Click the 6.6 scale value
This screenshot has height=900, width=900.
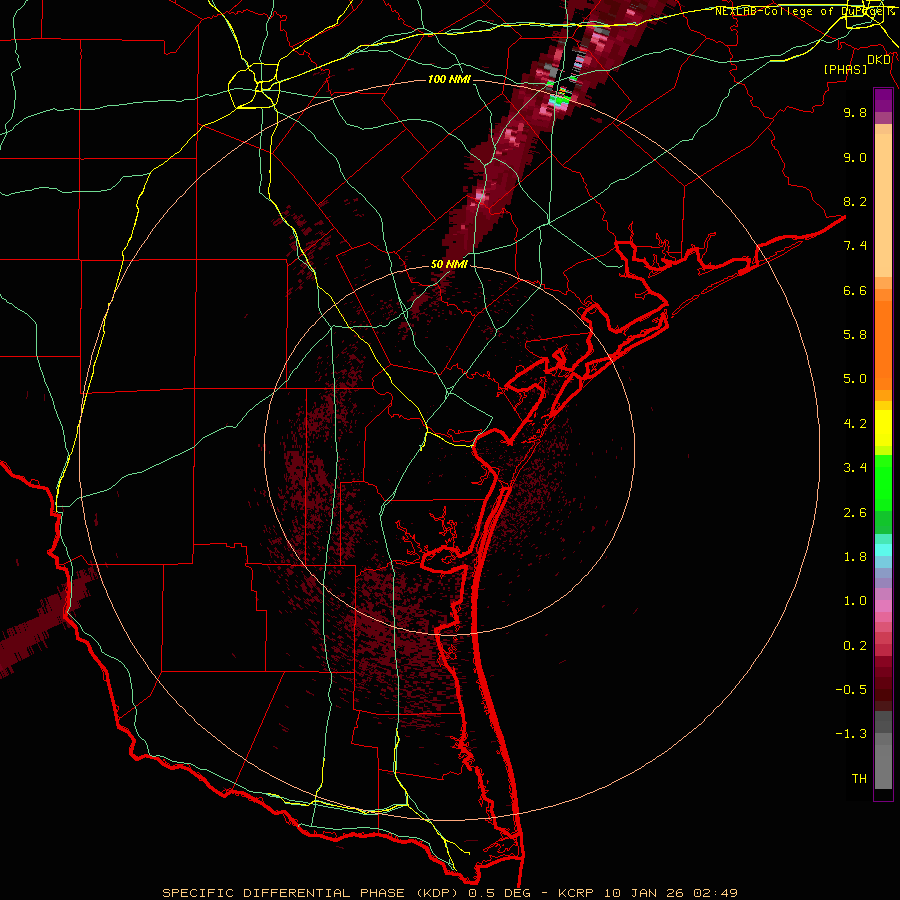point(855,290)
